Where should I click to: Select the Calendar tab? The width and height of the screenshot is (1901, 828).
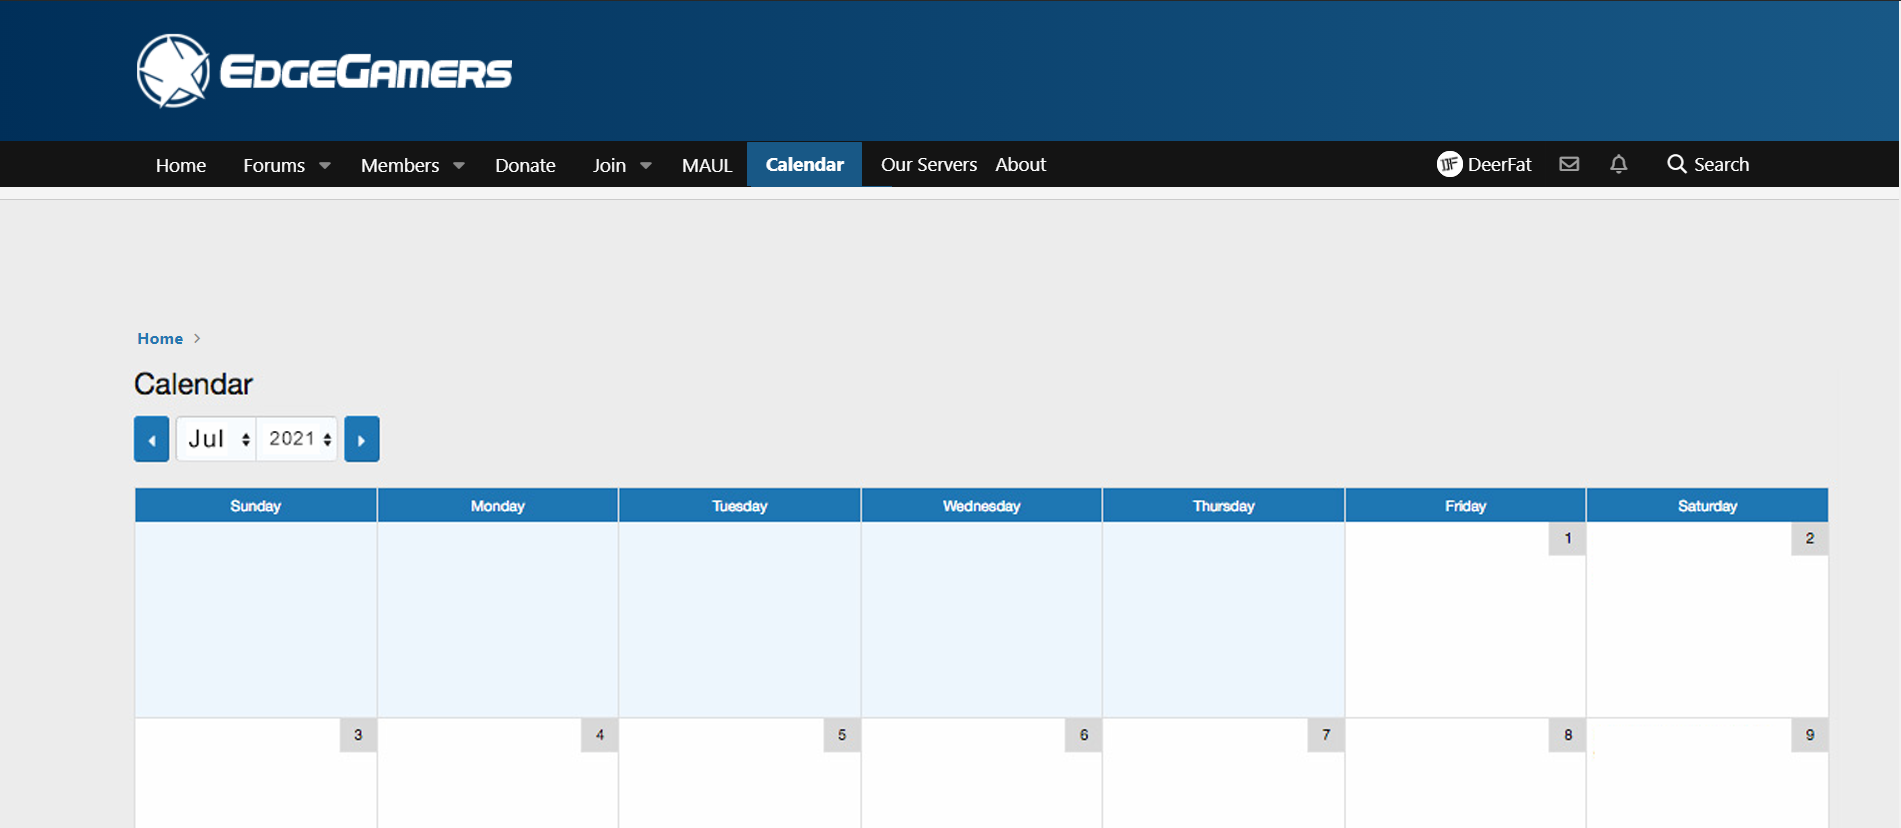pos(805,164)
